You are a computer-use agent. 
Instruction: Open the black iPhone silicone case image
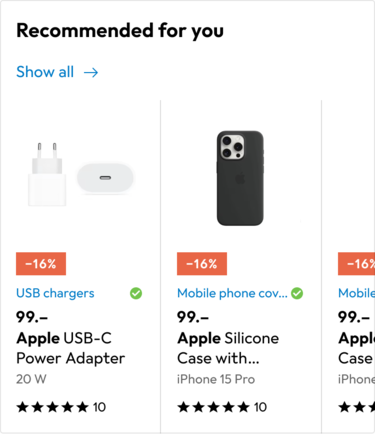point(240,178)
